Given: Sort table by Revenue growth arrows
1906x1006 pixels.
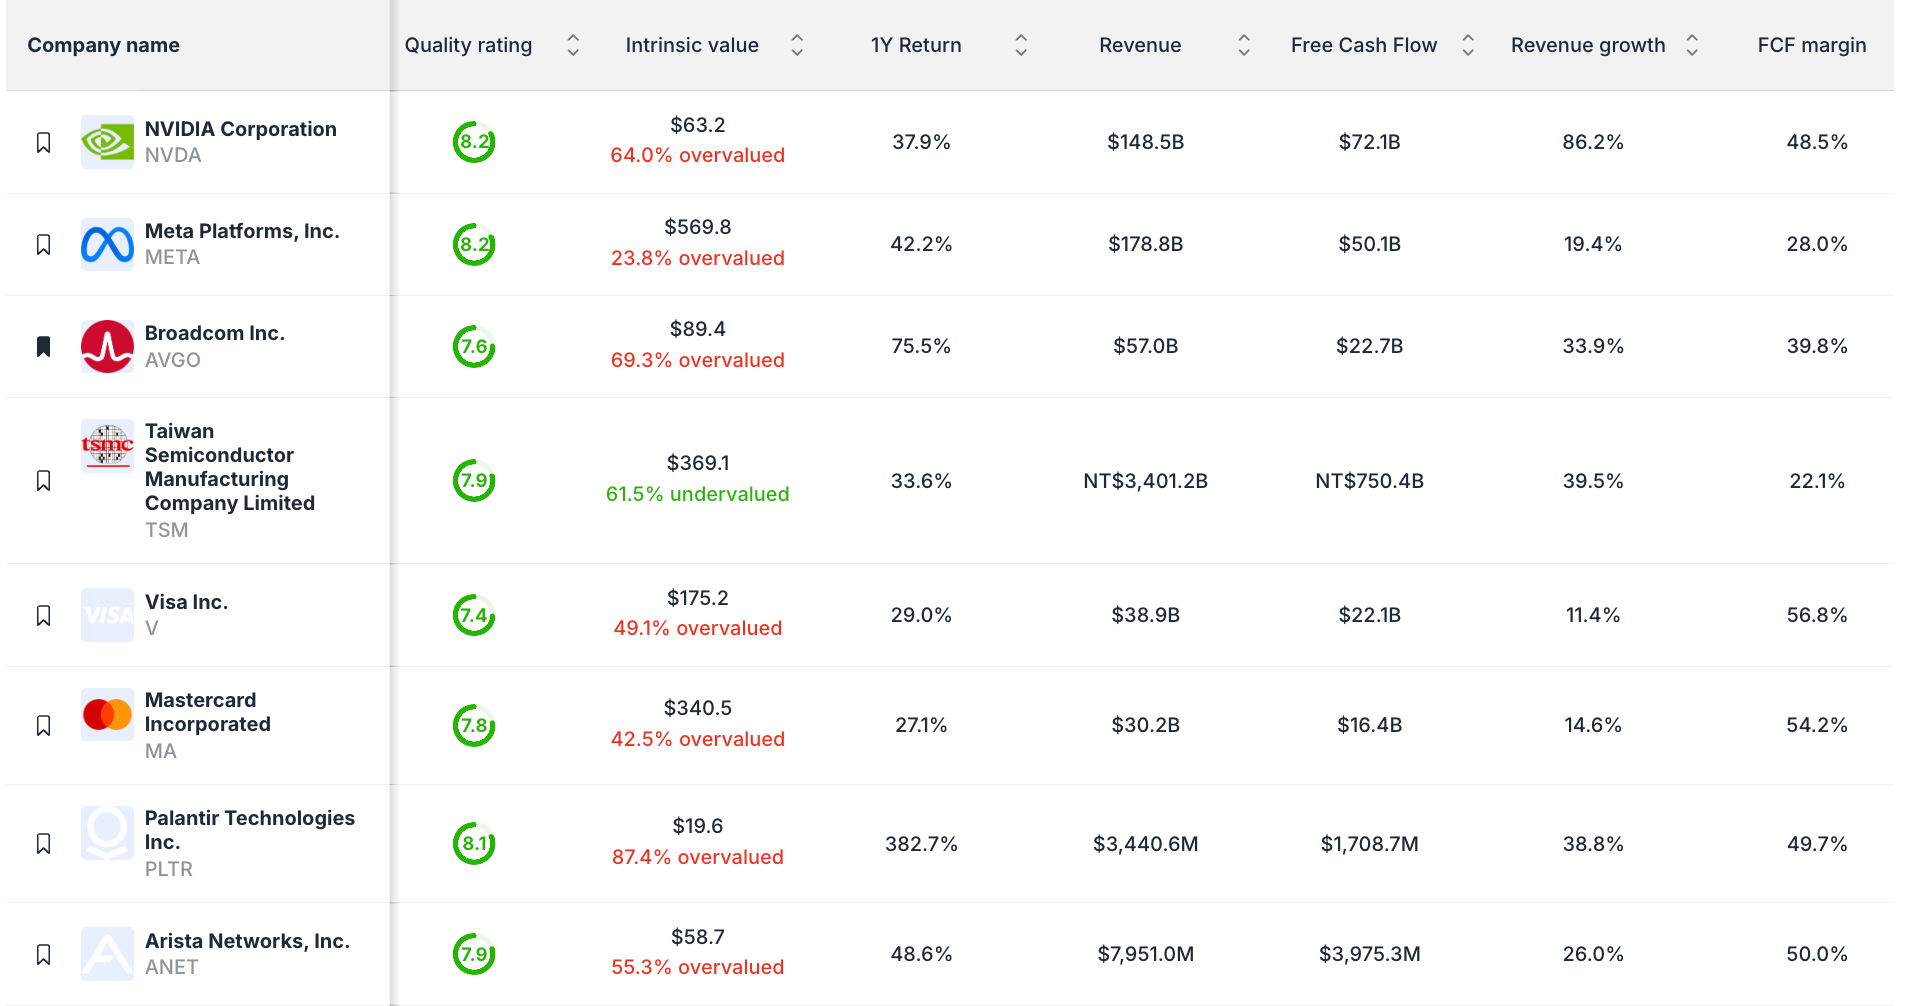Looking at the screenshot, I should tap(1692, 45).
